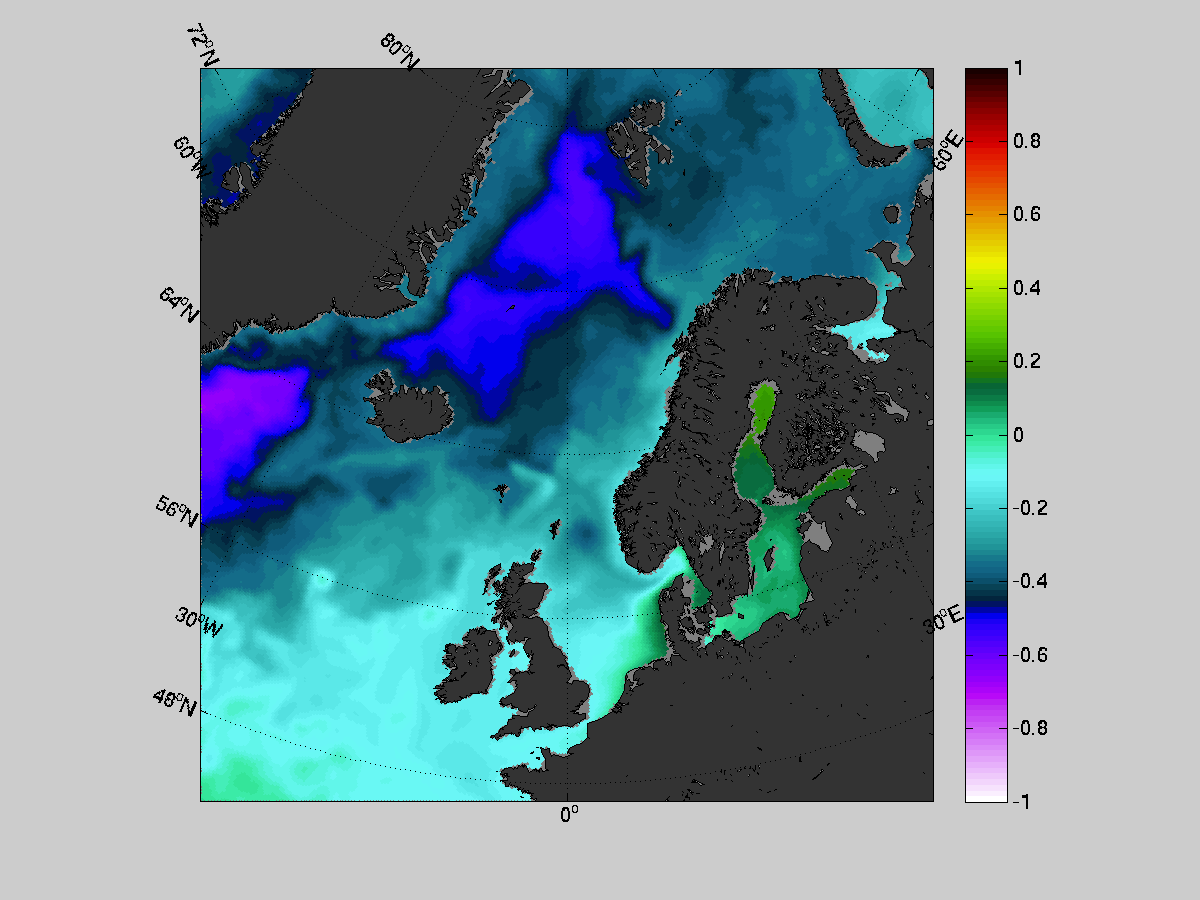Click the colorbar tick label 0
This screenshot has width=1200, height=900.
click(x=1018, y=435)
